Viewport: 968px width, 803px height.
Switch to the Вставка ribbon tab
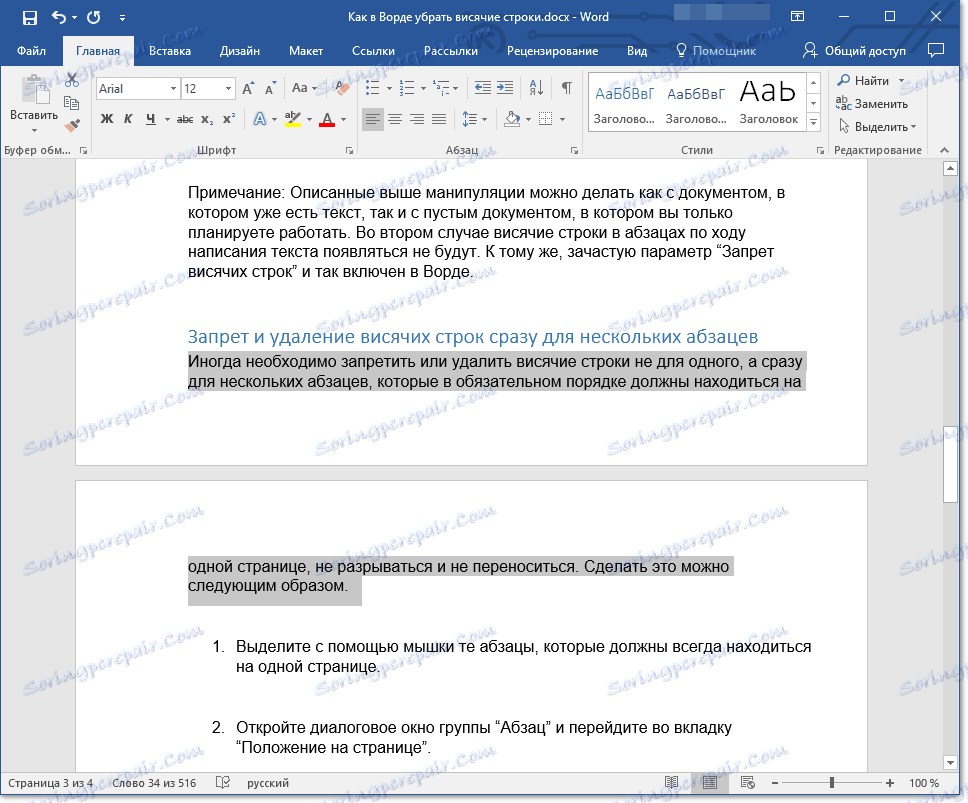coord(170,51)
